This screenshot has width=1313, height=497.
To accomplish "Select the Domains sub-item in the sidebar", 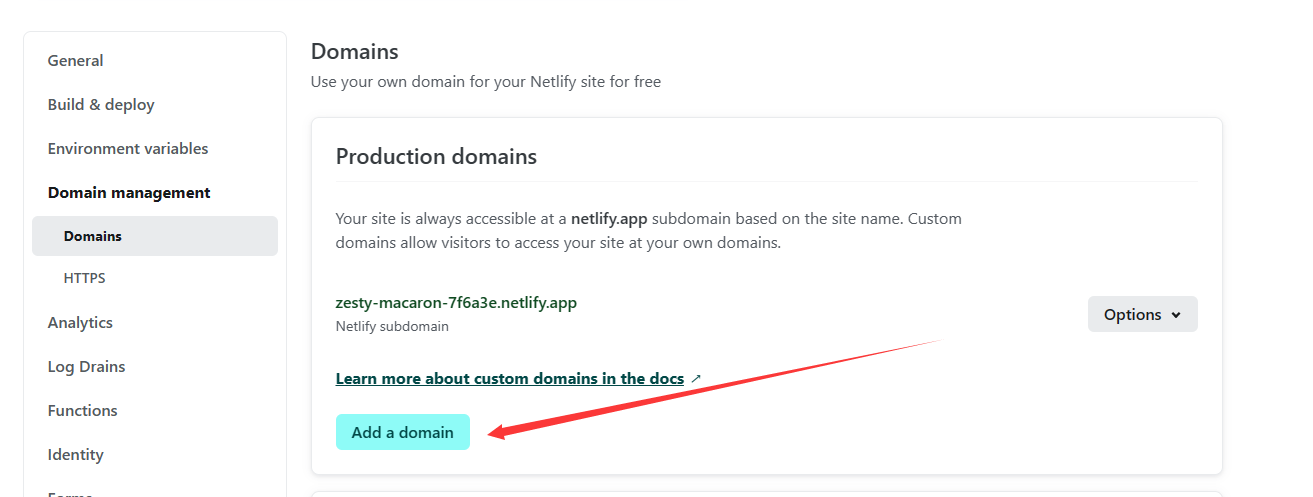I will click(93, 237).
